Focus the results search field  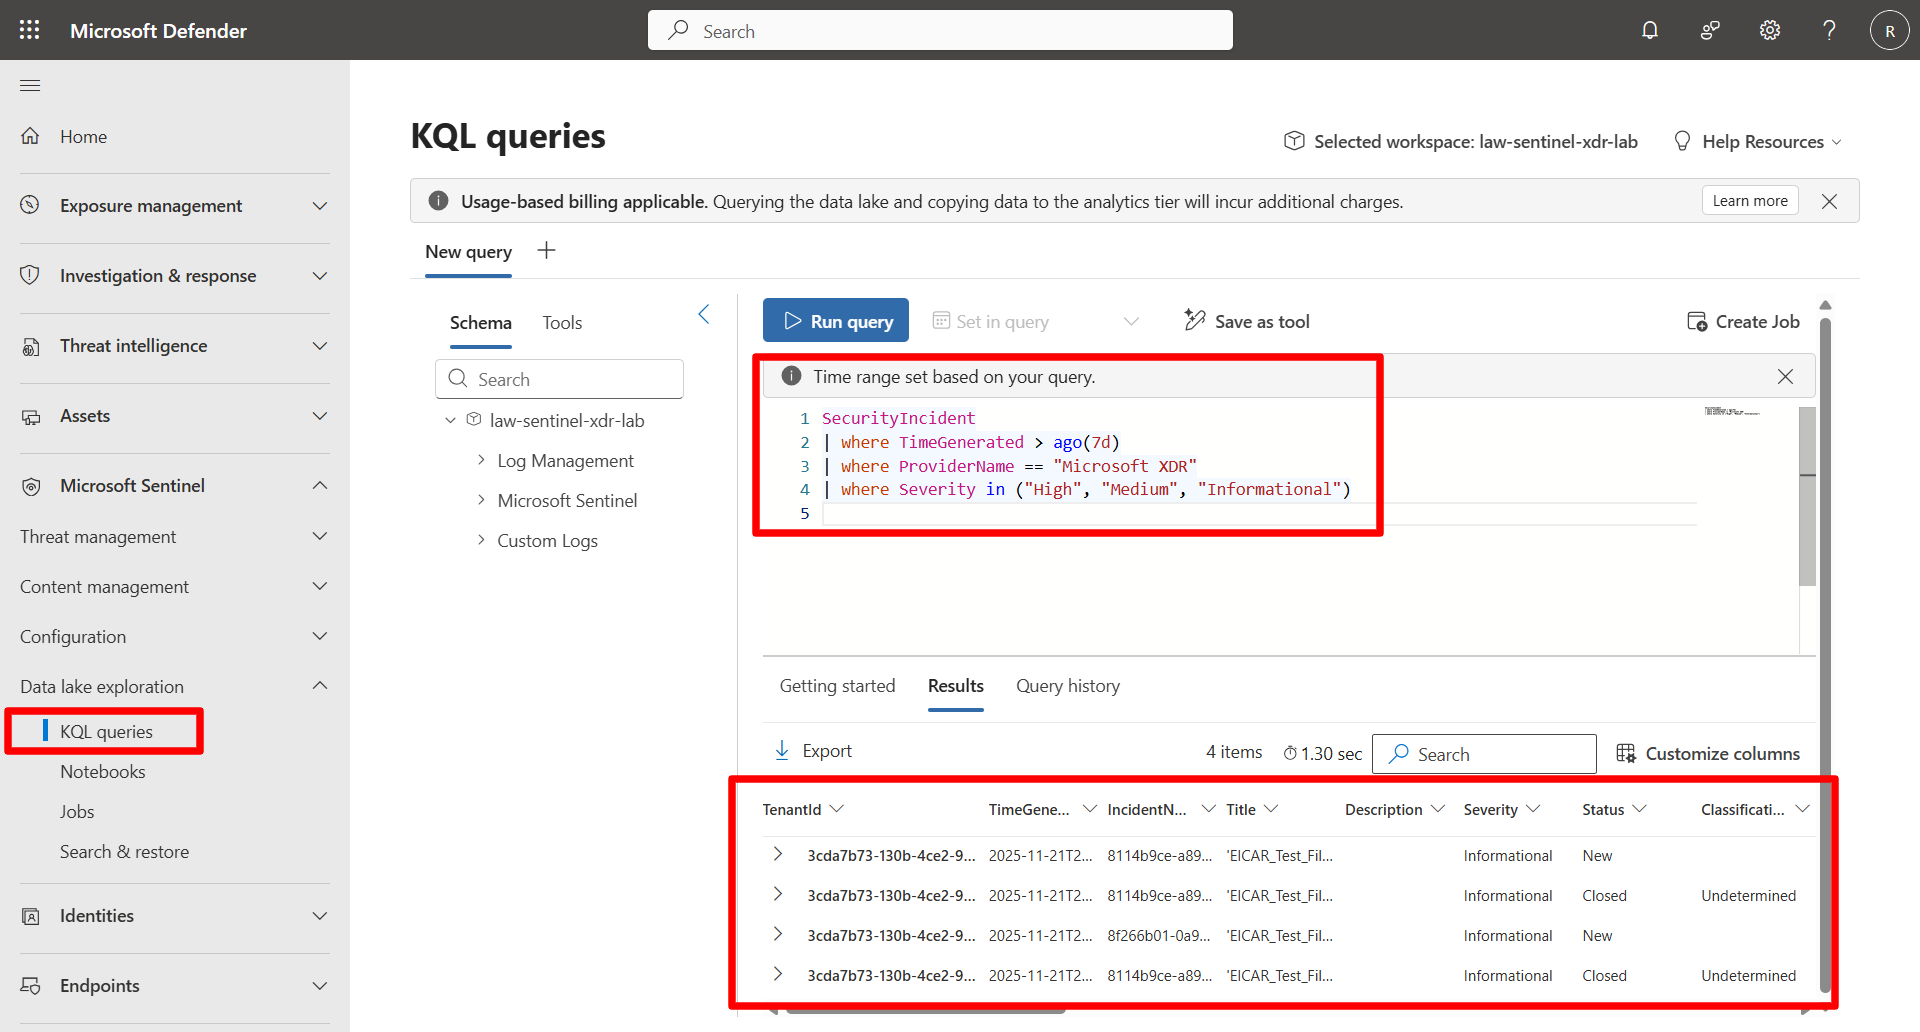click(x=1484, y=754)
